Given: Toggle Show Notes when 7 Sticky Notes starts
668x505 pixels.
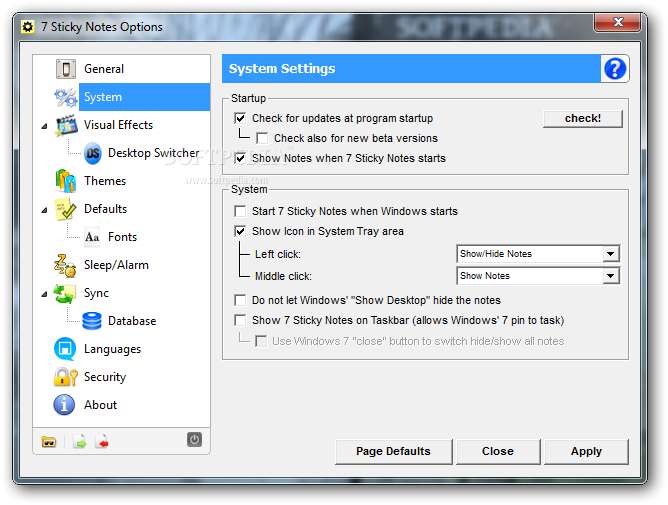Looking at the screenshot, I should pyautogui.click(x=240, y=158).
